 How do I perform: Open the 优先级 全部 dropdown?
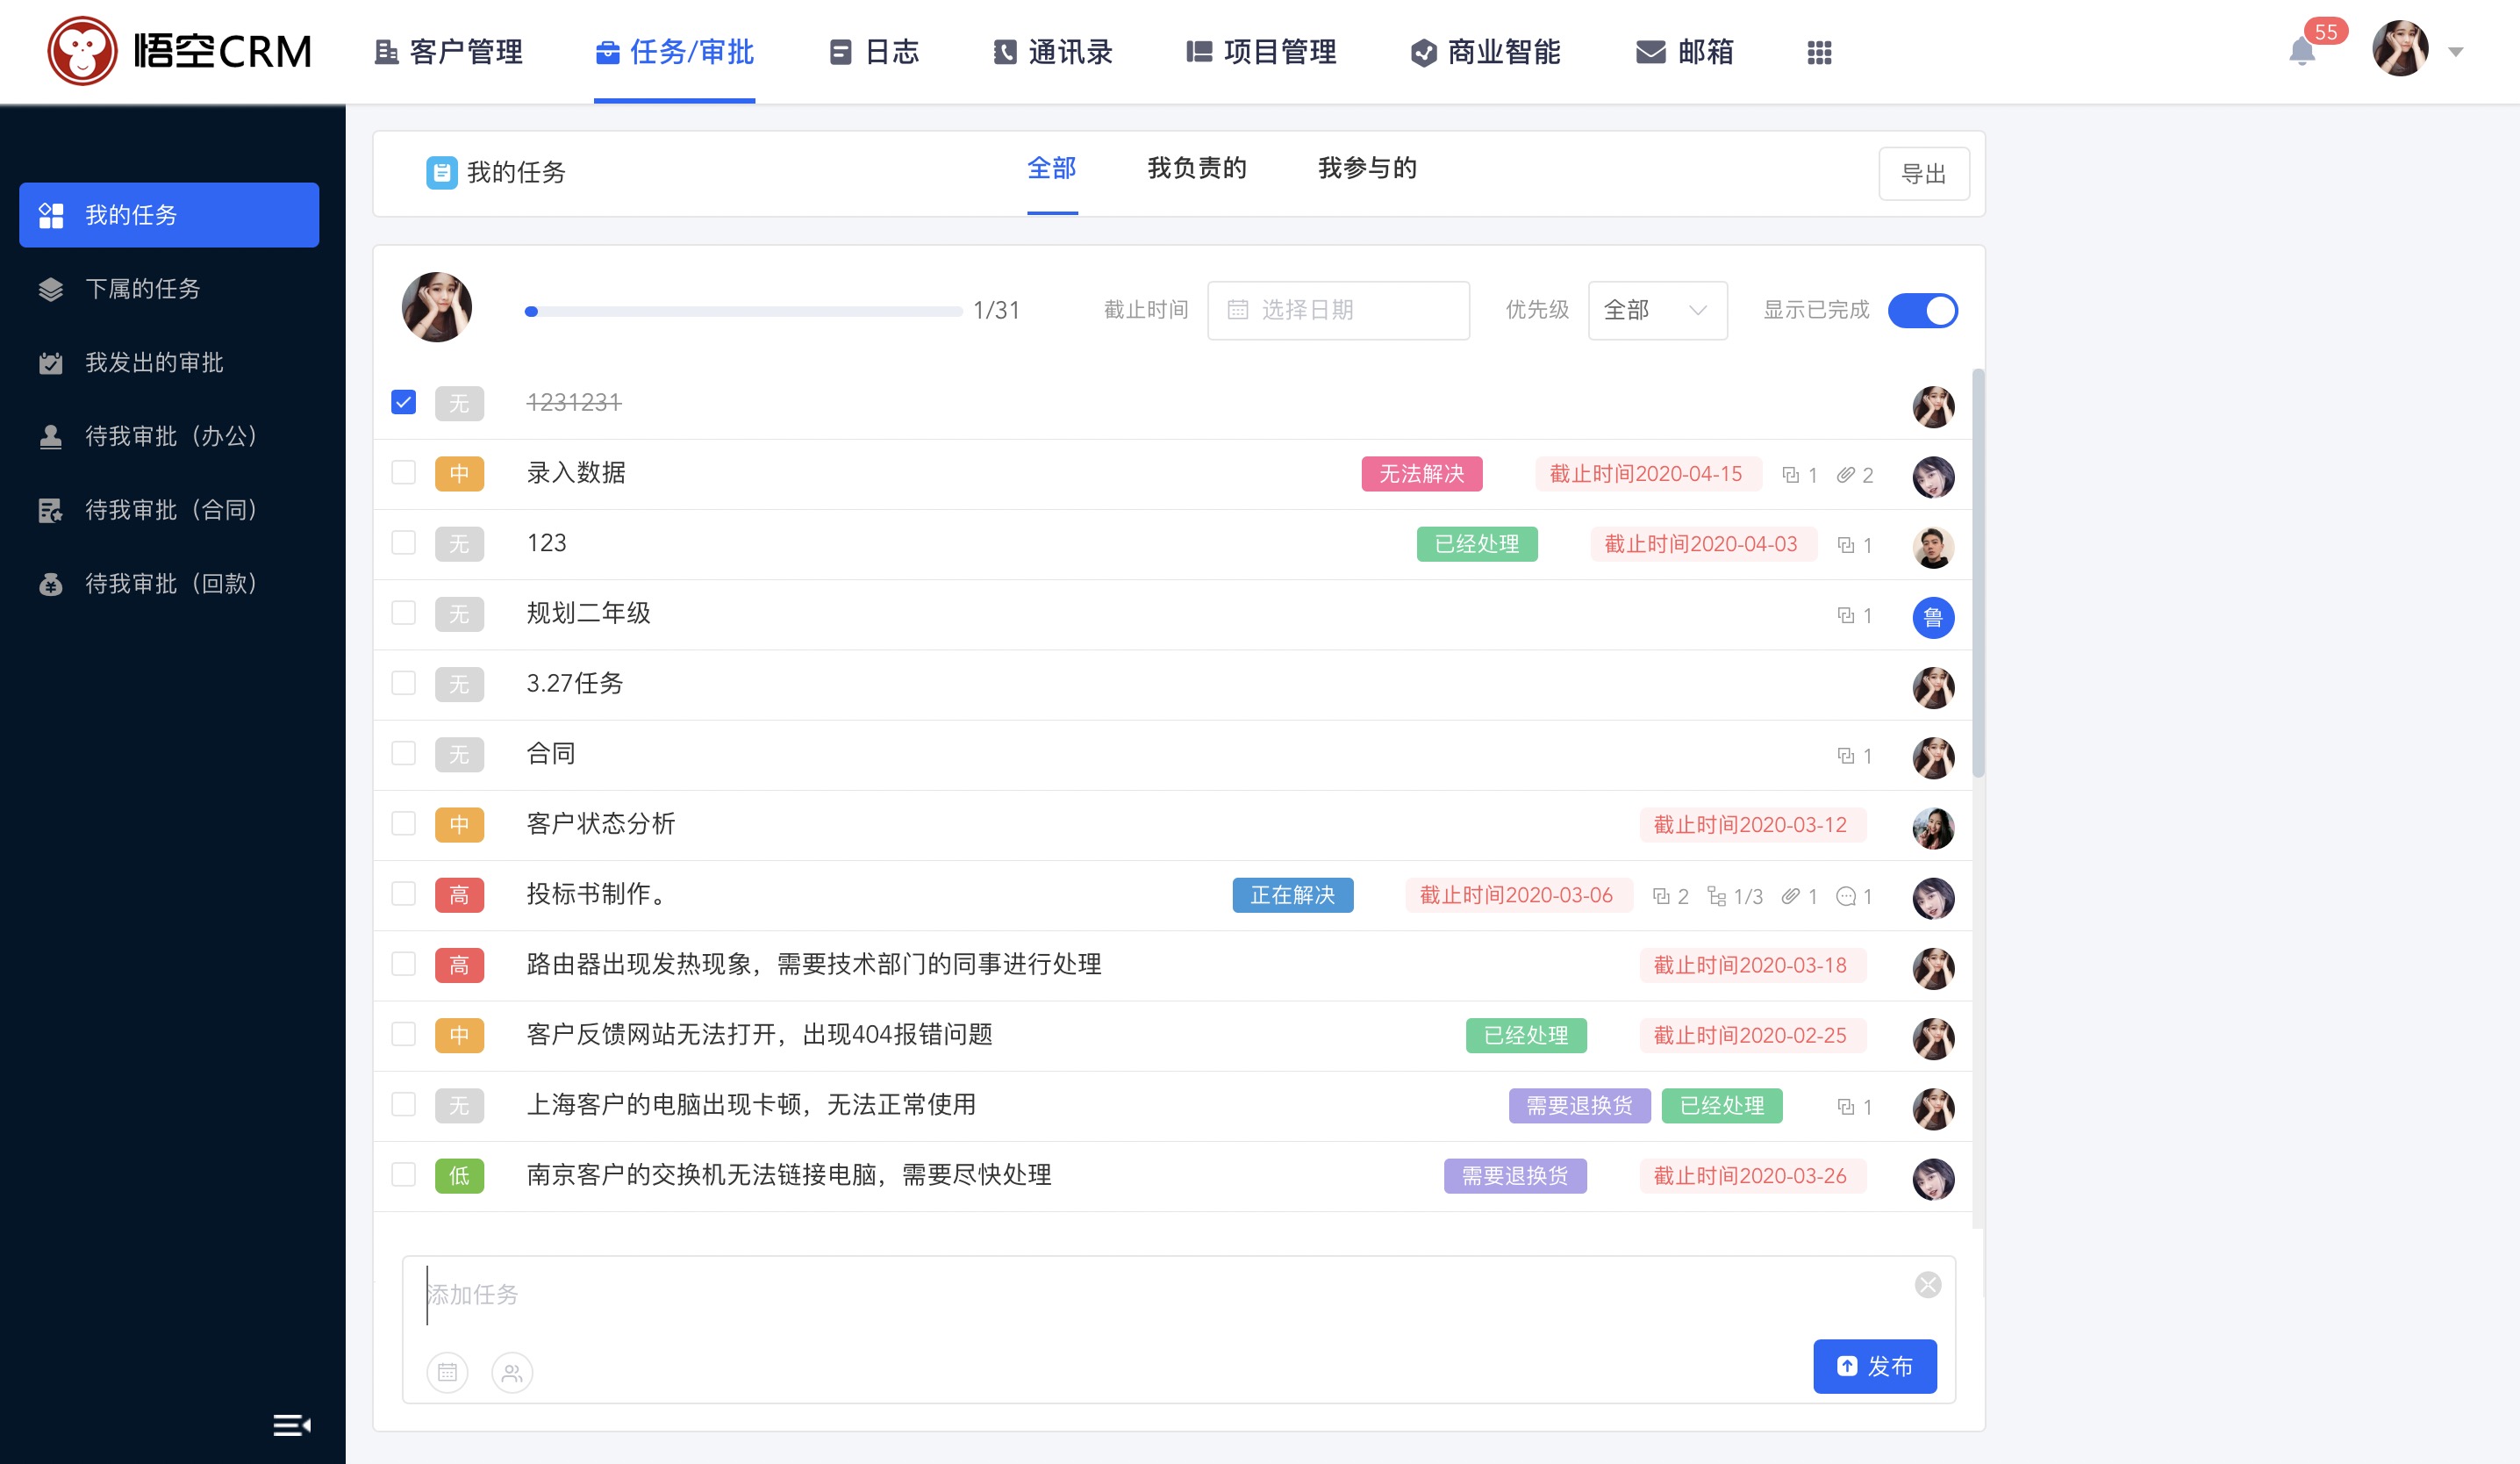1657,310
